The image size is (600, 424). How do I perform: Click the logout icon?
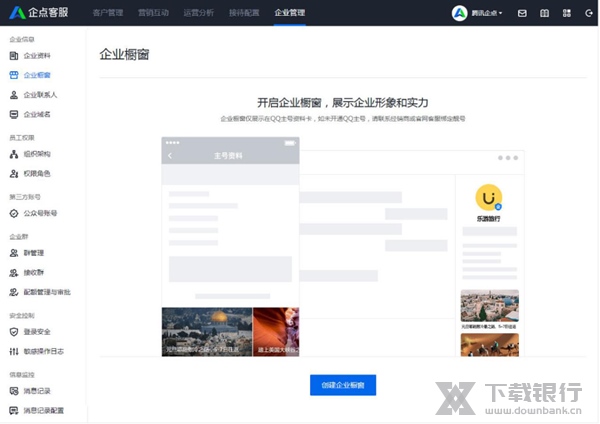(589, 13)
